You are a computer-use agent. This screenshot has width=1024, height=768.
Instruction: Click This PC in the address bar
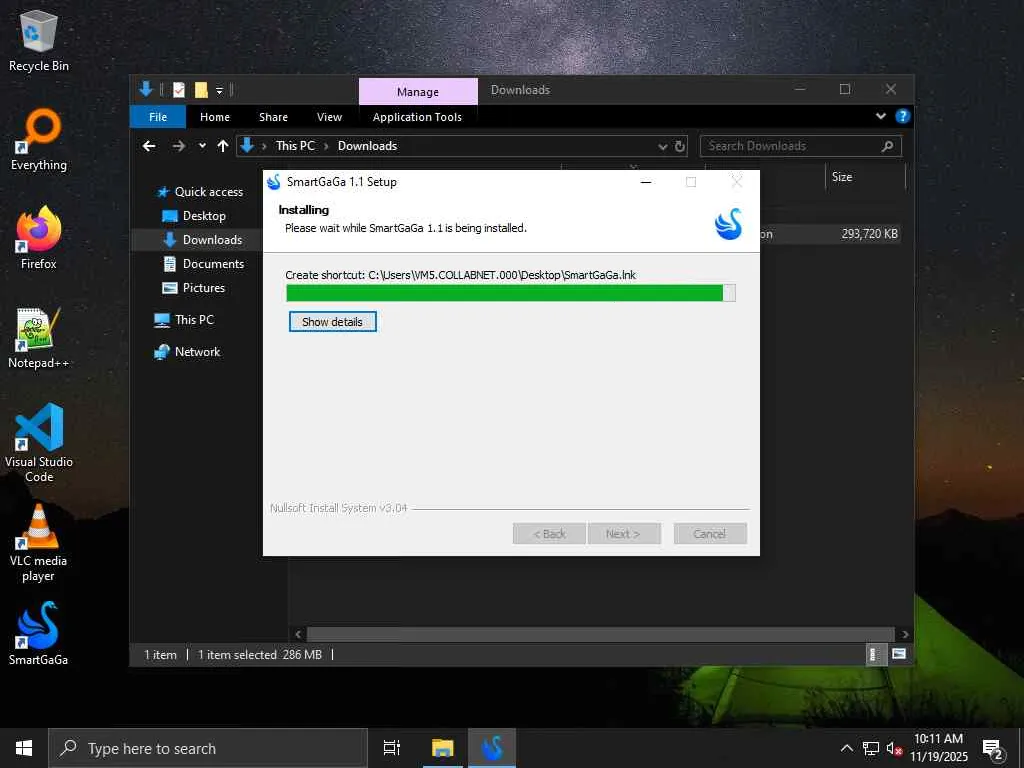coord(295,146)
